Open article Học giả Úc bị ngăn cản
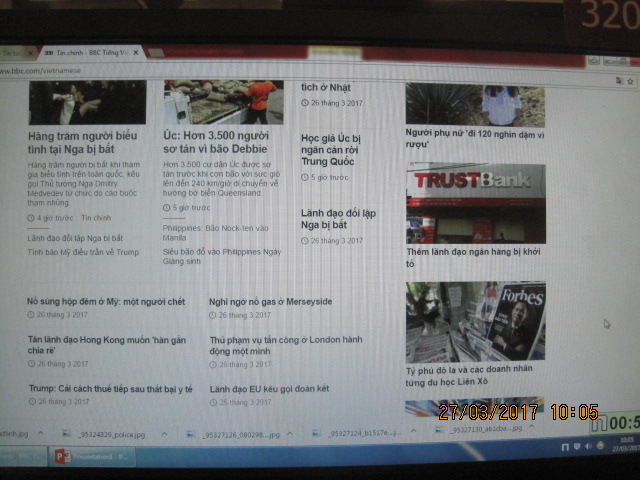This screenshot has width=640, height=480. (331, 150)
